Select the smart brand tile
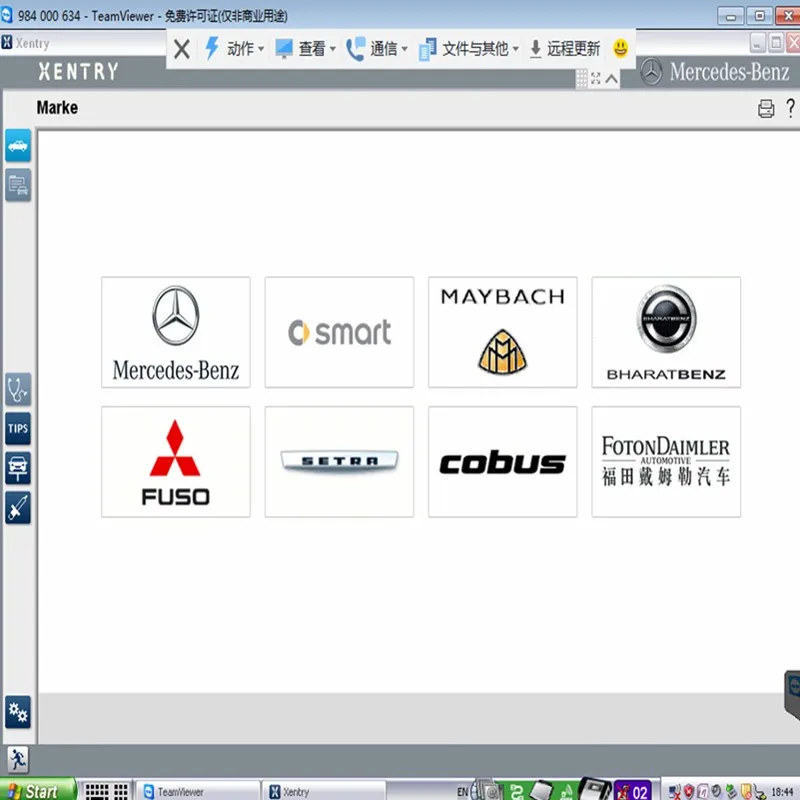Screen dimensions: 800x800 339,332
